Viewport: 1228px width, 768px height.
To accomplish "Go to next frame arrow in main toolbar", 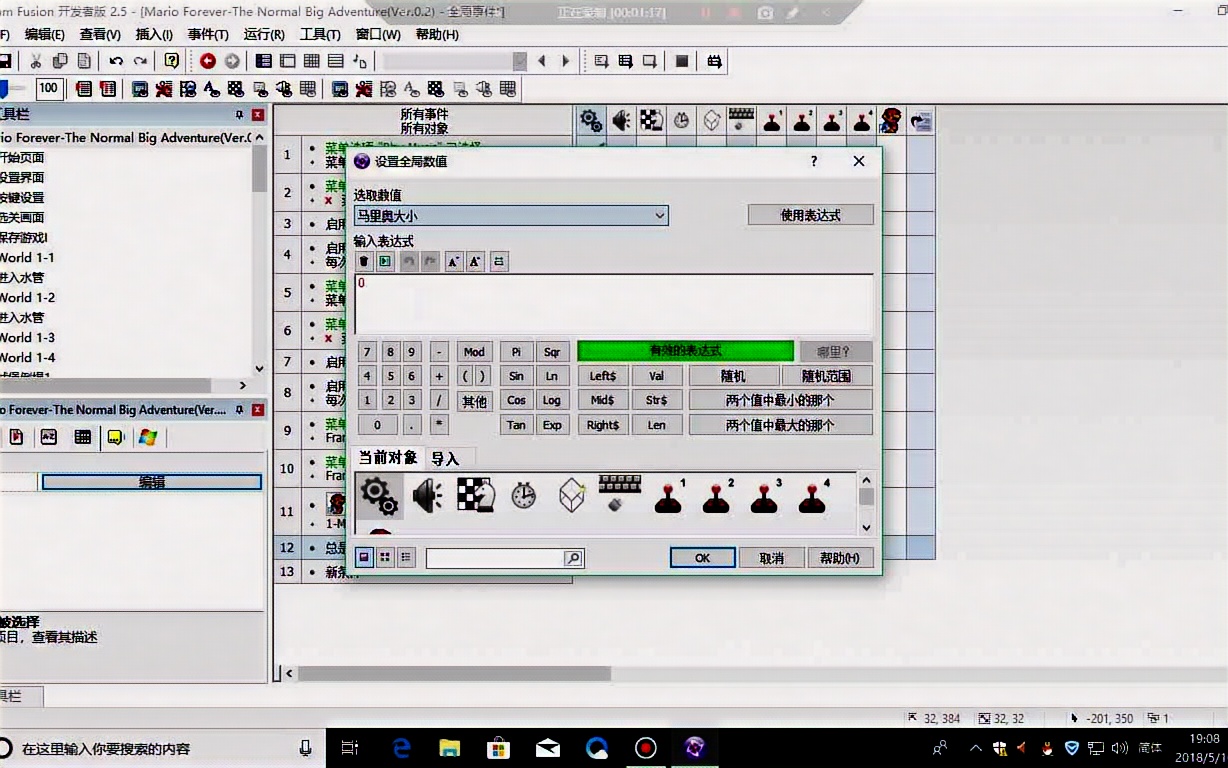I will (565, 61).
